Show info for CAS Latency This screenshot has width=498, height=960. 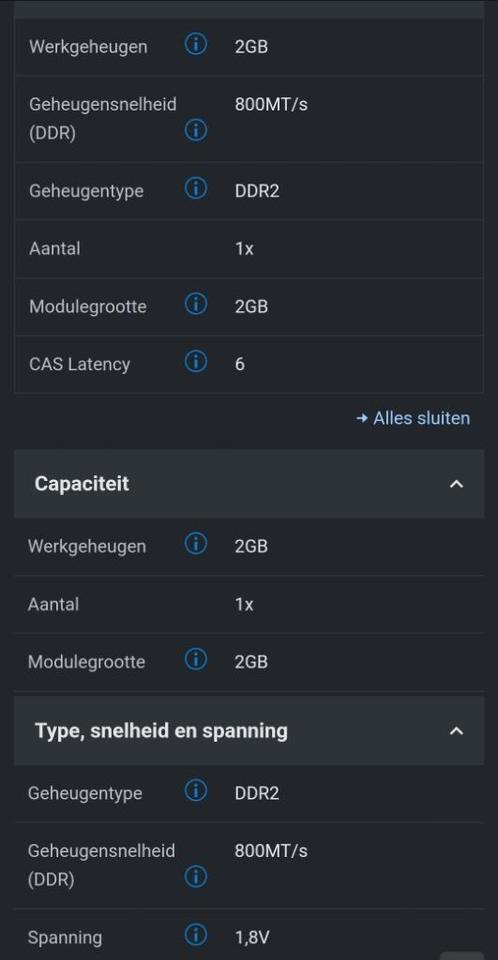[195, 362]
